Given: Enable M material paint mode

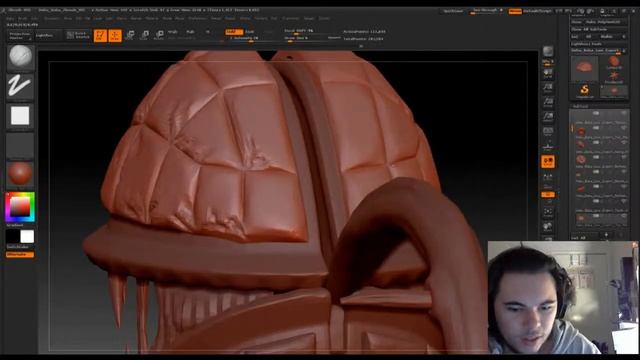Looking at the screenshot, I should pos(208,32).
